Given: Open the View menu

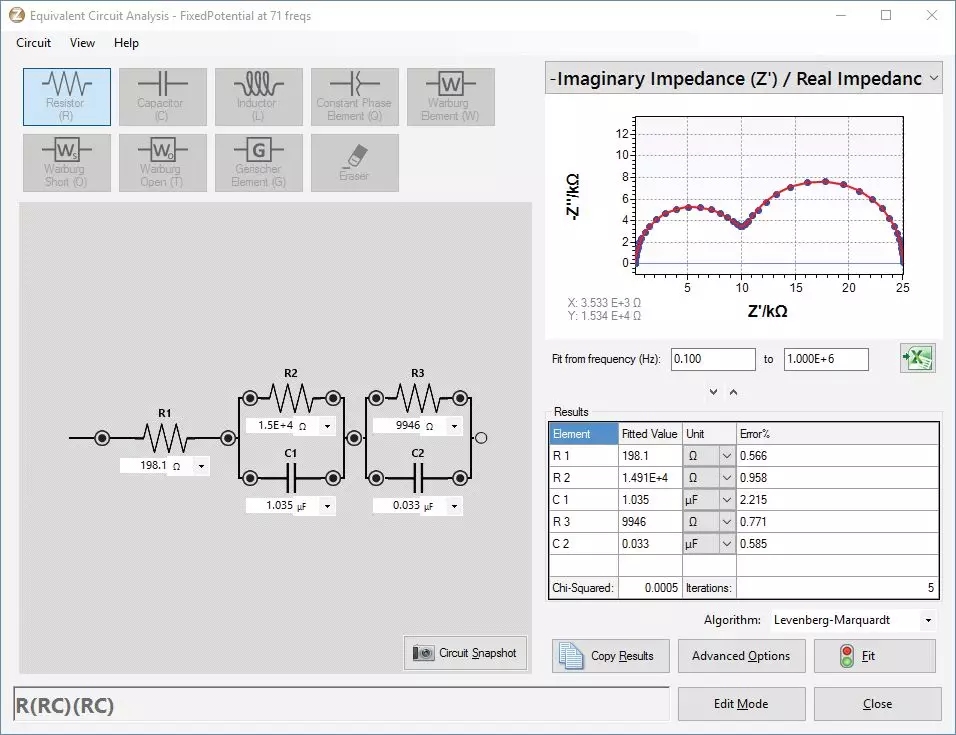Looking at the screenshot, I should 82,43.
